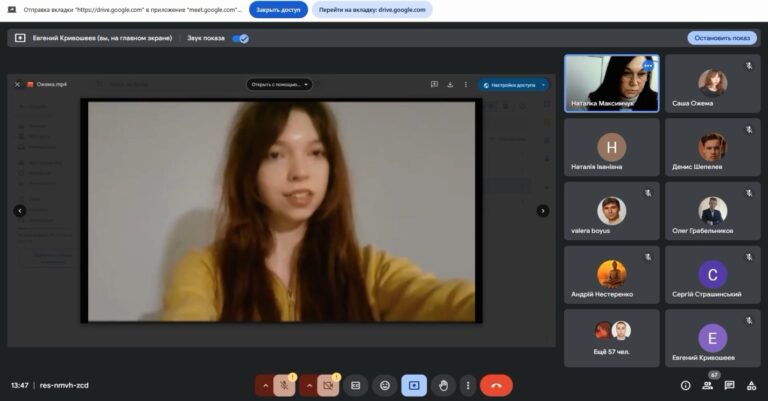Image resolution: width=768 pixels, height=401 pixels.
Task: Open the chat panel icon
Action: 729,385
